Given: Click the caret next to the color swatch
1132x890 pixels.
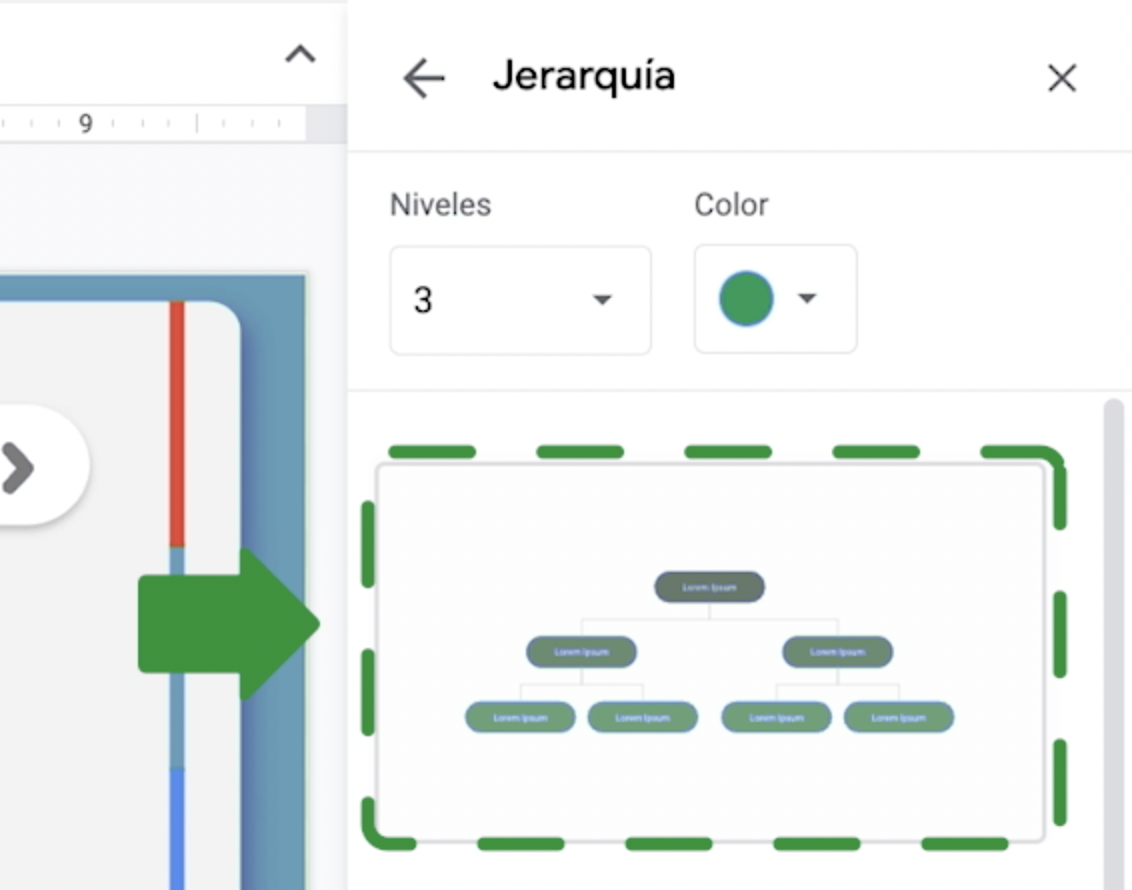Looking at the screenshot, I should point(806,298).
